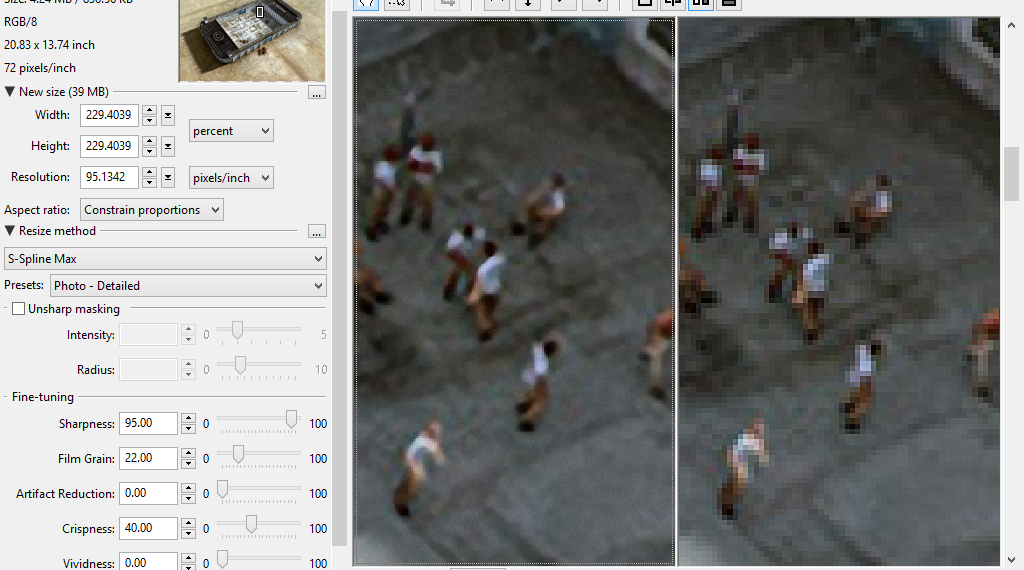Decrease Film Grain with the down arrow
Screen dimensions: 1024x570
point(188,463)
